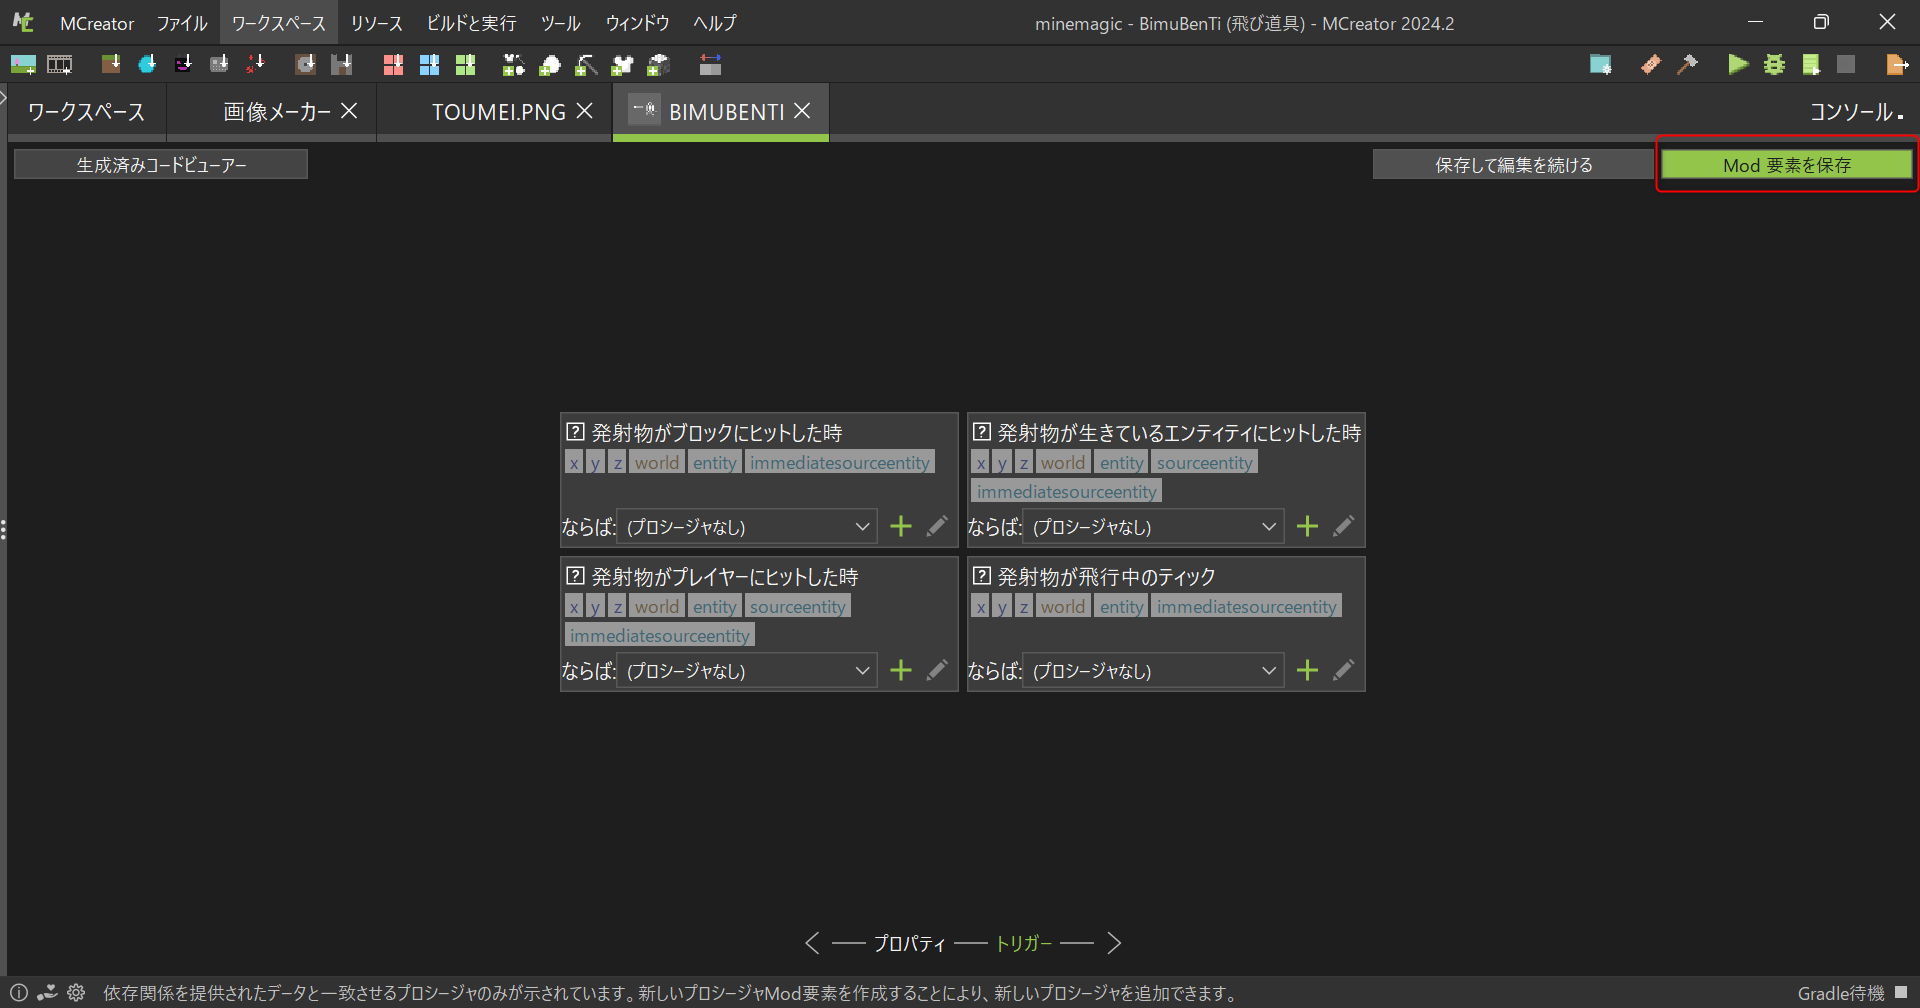Screen dimensions: 1920x1008
Task: Click the create animated texture filmstrip icon
Action: (x=60, y=65)
